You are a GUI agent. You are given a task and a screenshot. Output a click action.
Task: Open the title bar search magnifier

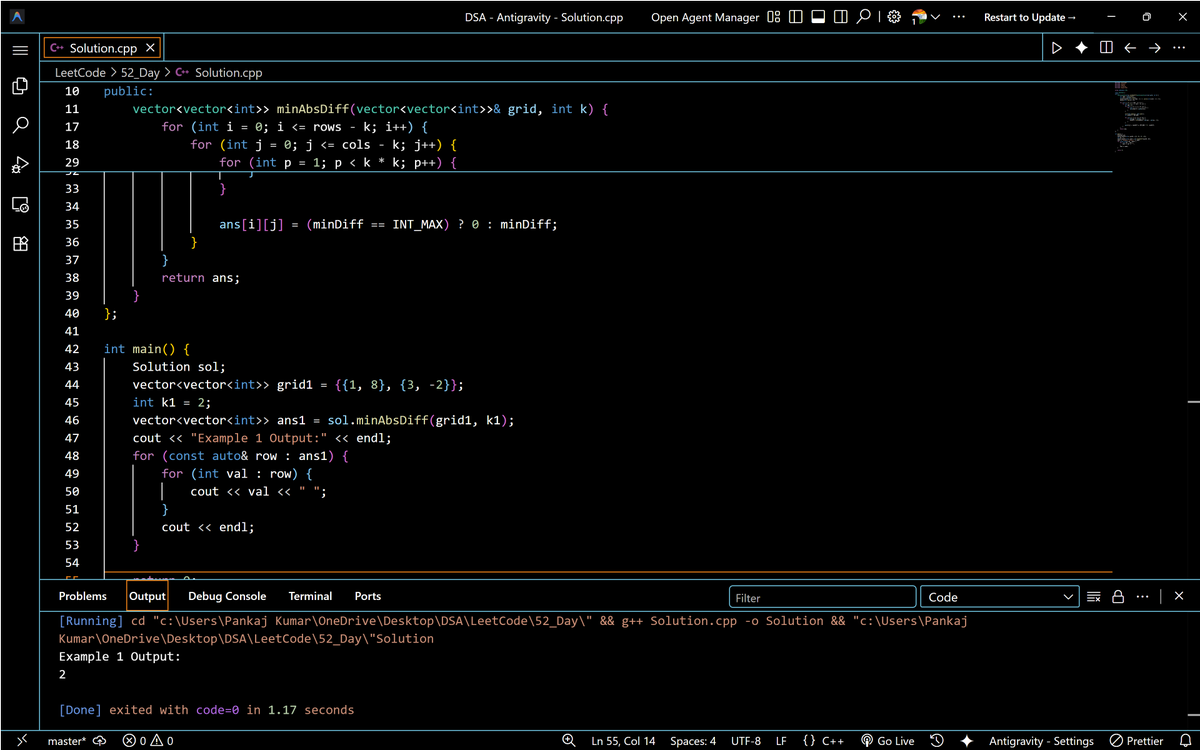pos(864,17)
